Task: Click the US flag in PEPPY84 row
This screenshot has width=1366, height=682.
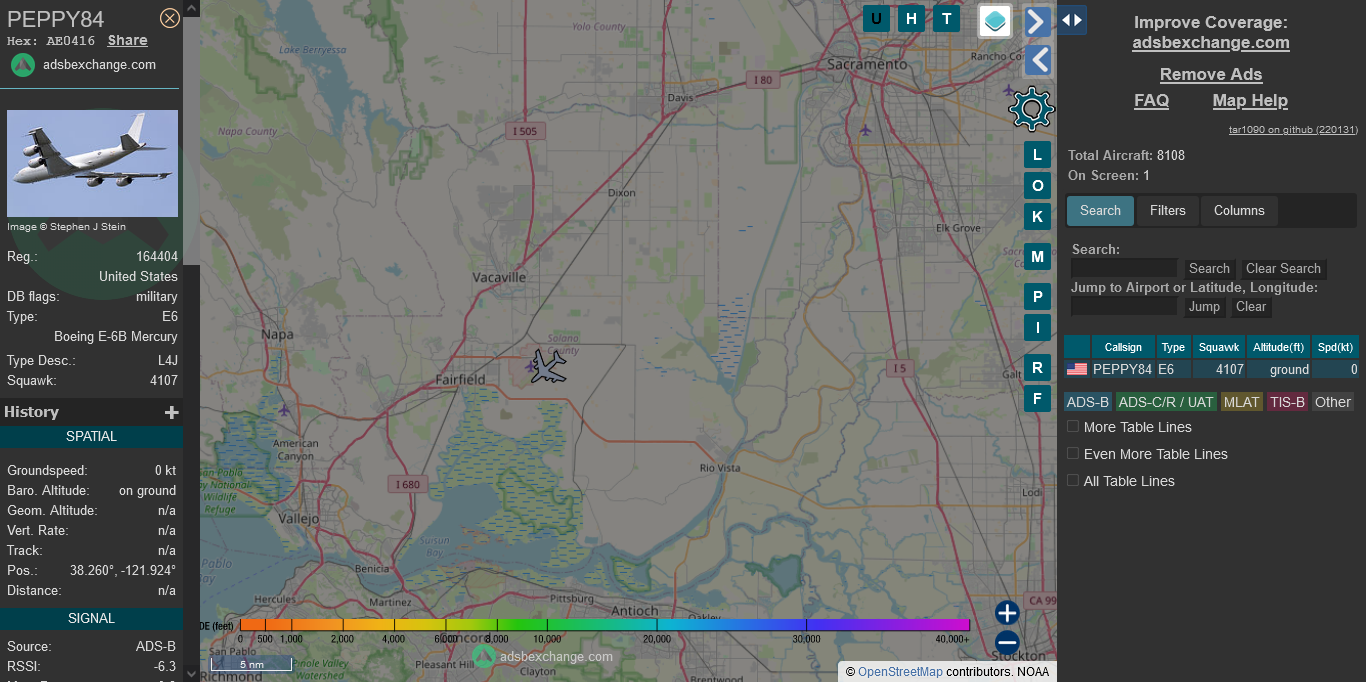Action: pos(1077,370)
